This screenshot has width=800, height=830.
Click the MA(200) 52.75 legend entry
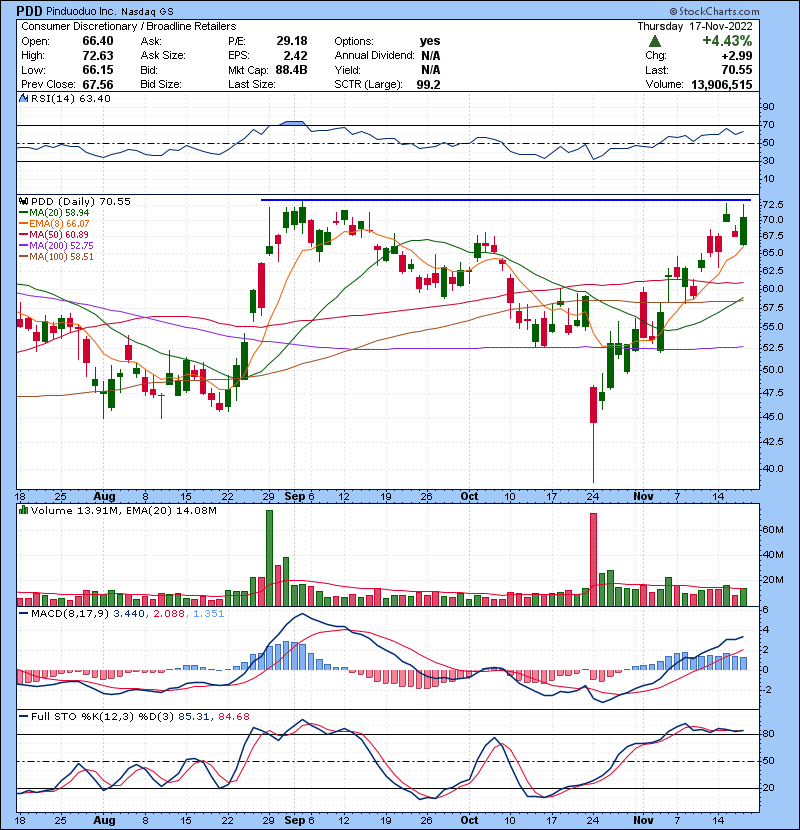coord(61,246)
